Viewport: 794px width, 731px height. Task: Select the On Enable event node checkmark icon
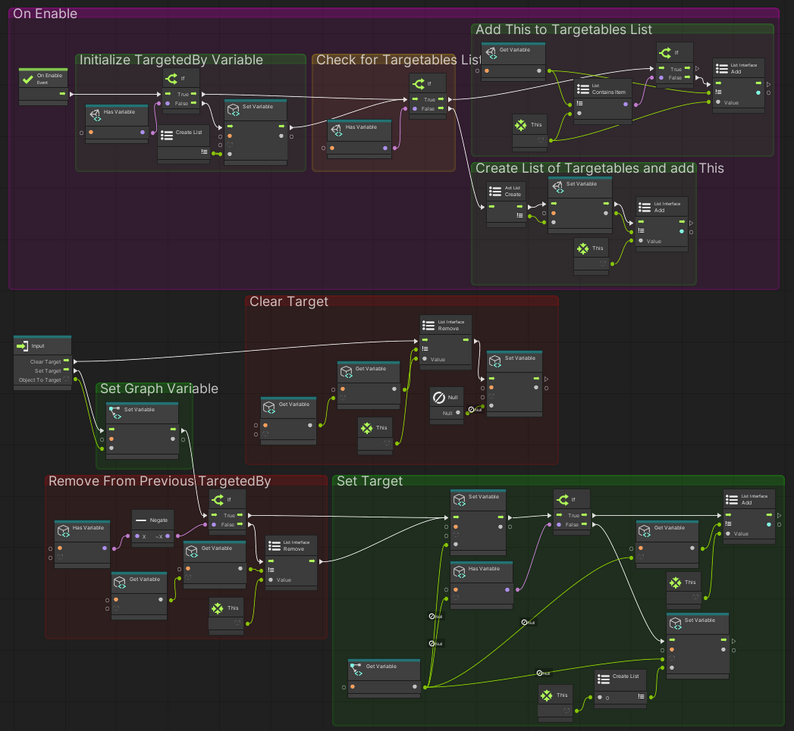(28, 79)
